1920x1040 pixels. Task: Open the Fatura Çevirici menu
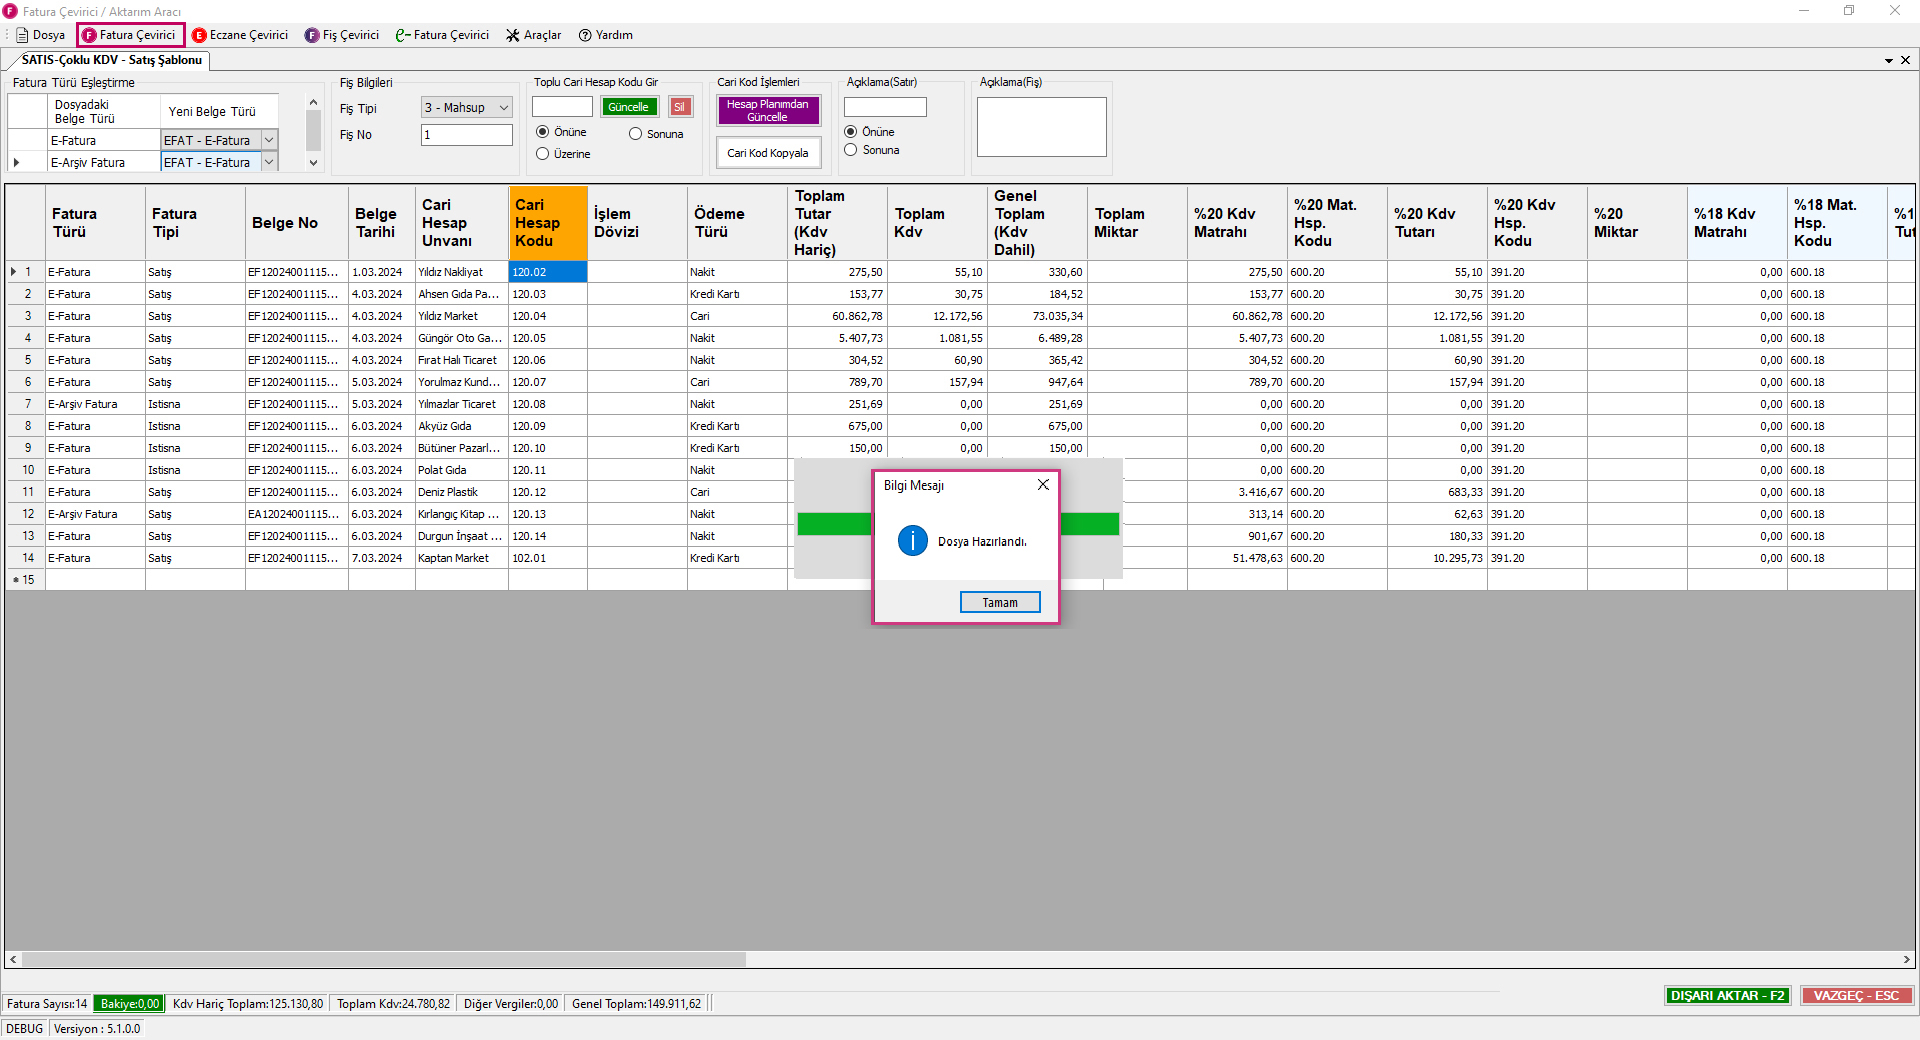click(x=130, y=35)
